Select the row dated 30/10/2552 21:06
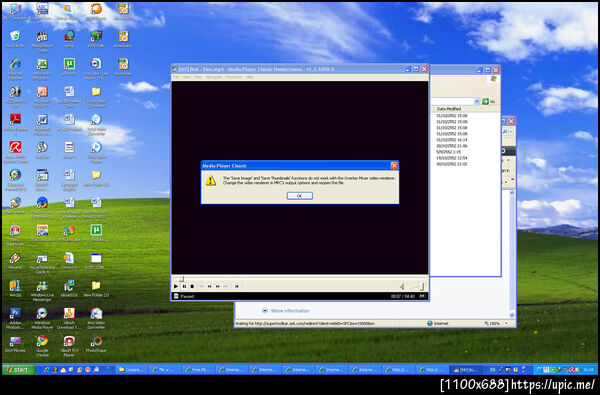This screenshot has height=395, width=600. [x=452, y=146]
